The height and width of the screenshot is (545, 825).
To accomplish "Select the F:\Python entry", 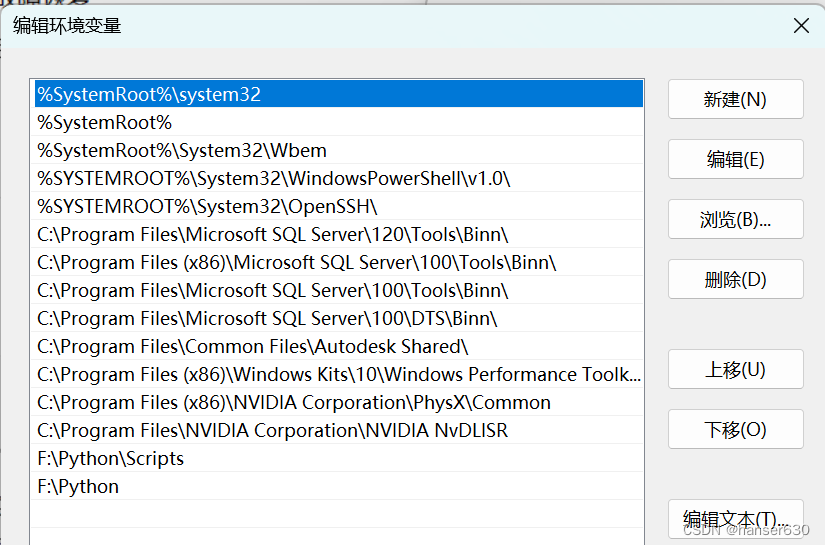I will [x=339, y=486].
